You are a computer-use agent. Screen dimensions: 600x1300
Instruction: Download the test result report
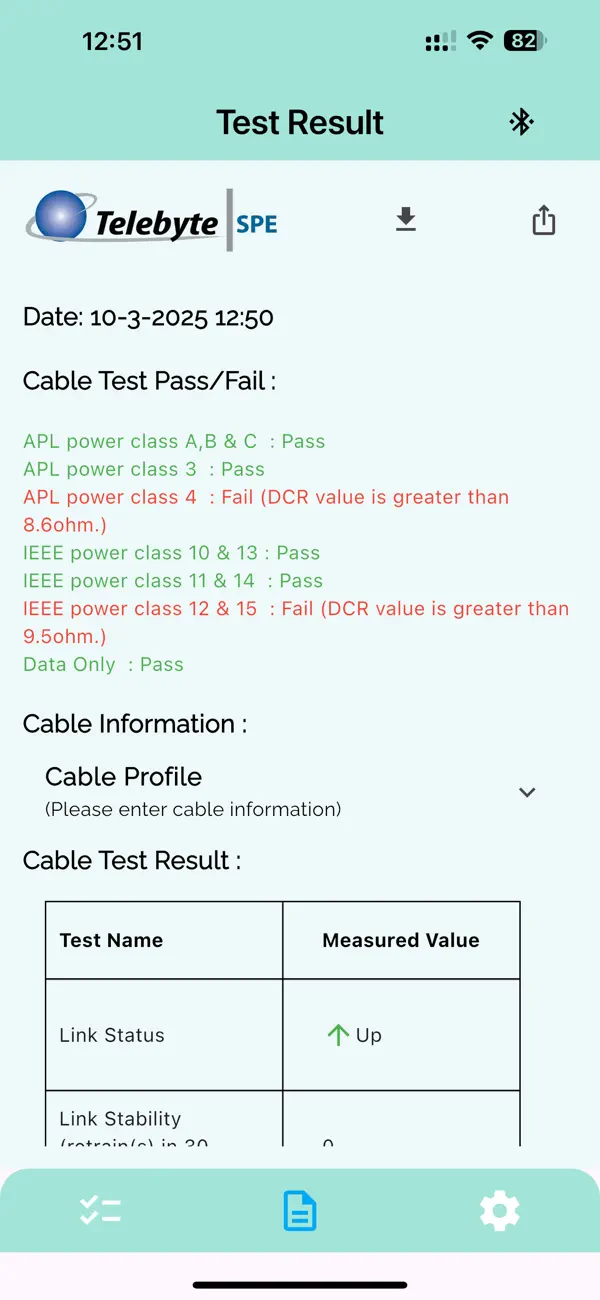(405, 219)
